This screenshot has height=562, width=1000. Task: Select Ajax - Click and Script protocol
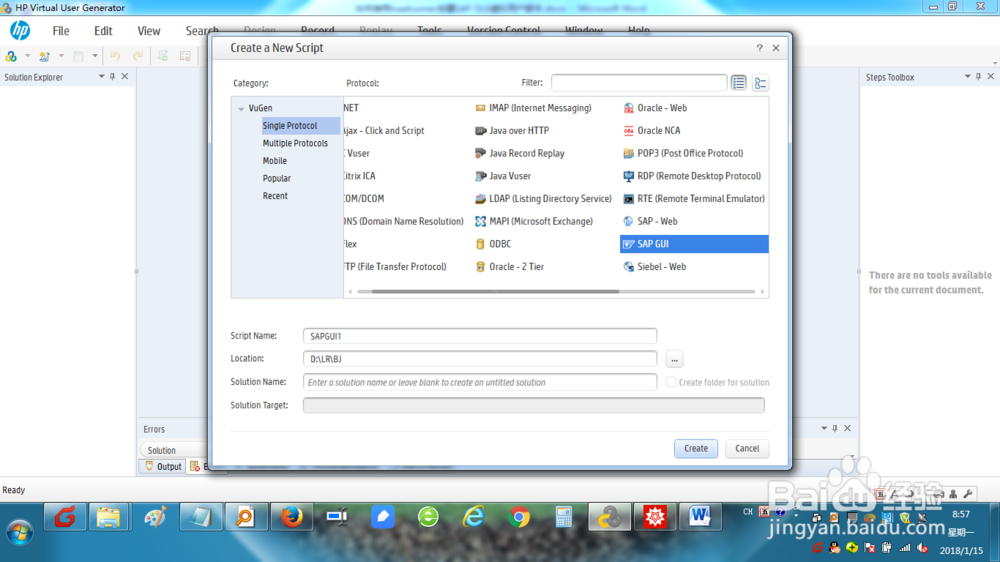(x=384, y=130)
